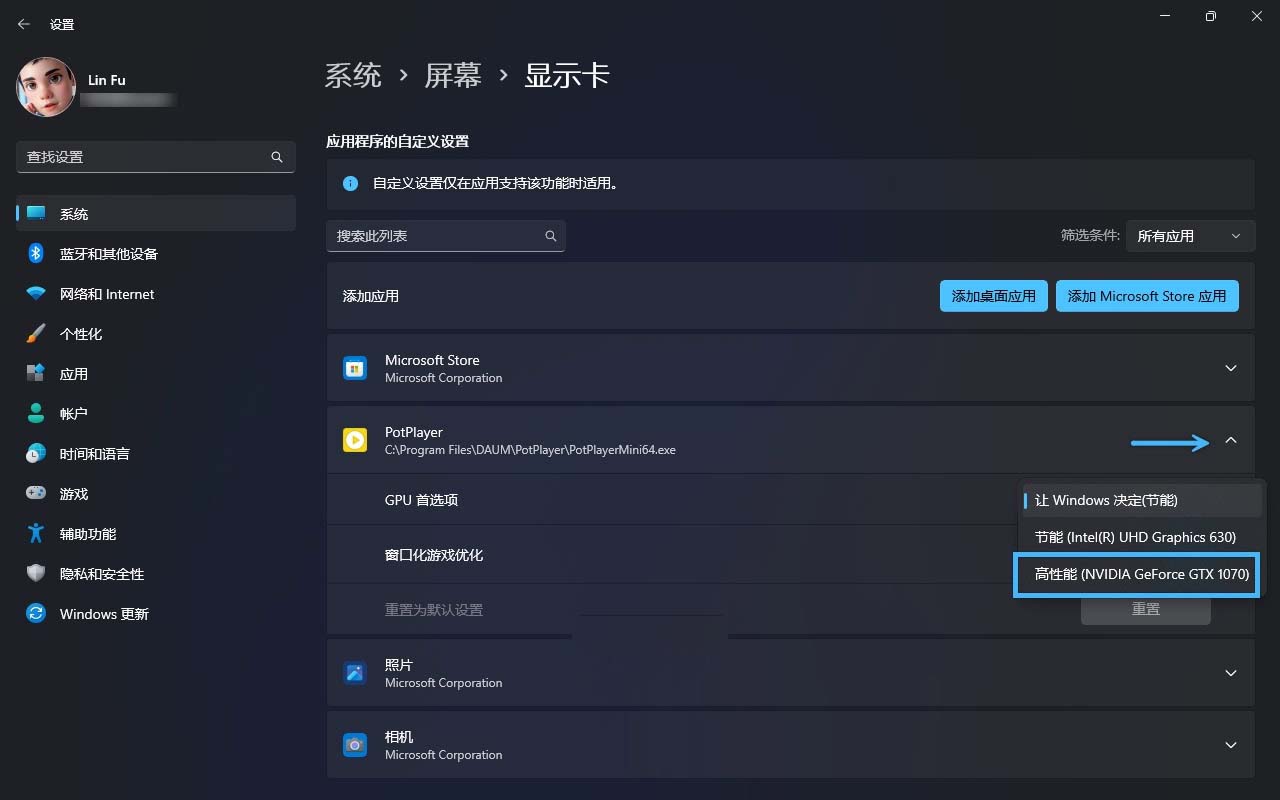Open 个性化 settings page

(x=156, y=334)
